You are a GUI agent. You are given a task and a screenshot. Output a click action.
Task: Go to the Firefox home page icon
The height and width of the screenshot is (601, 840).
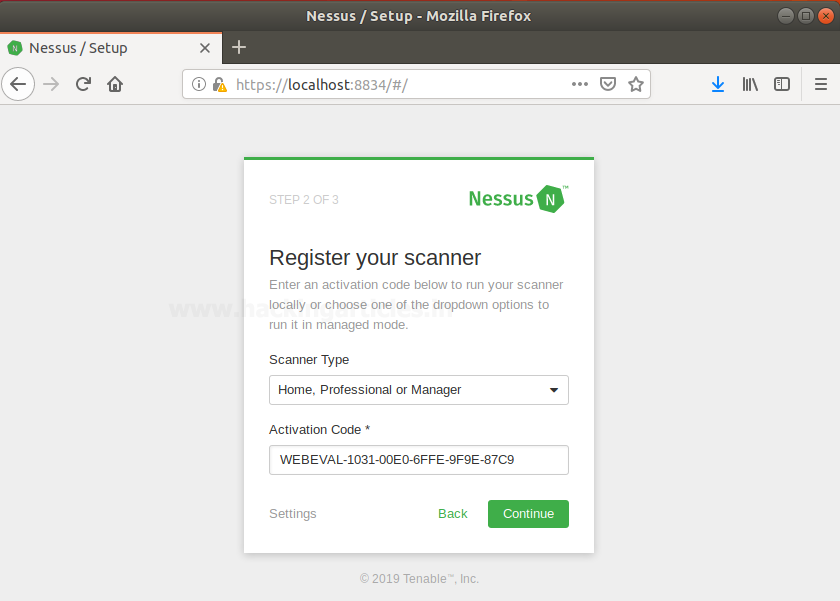(115, 84)
